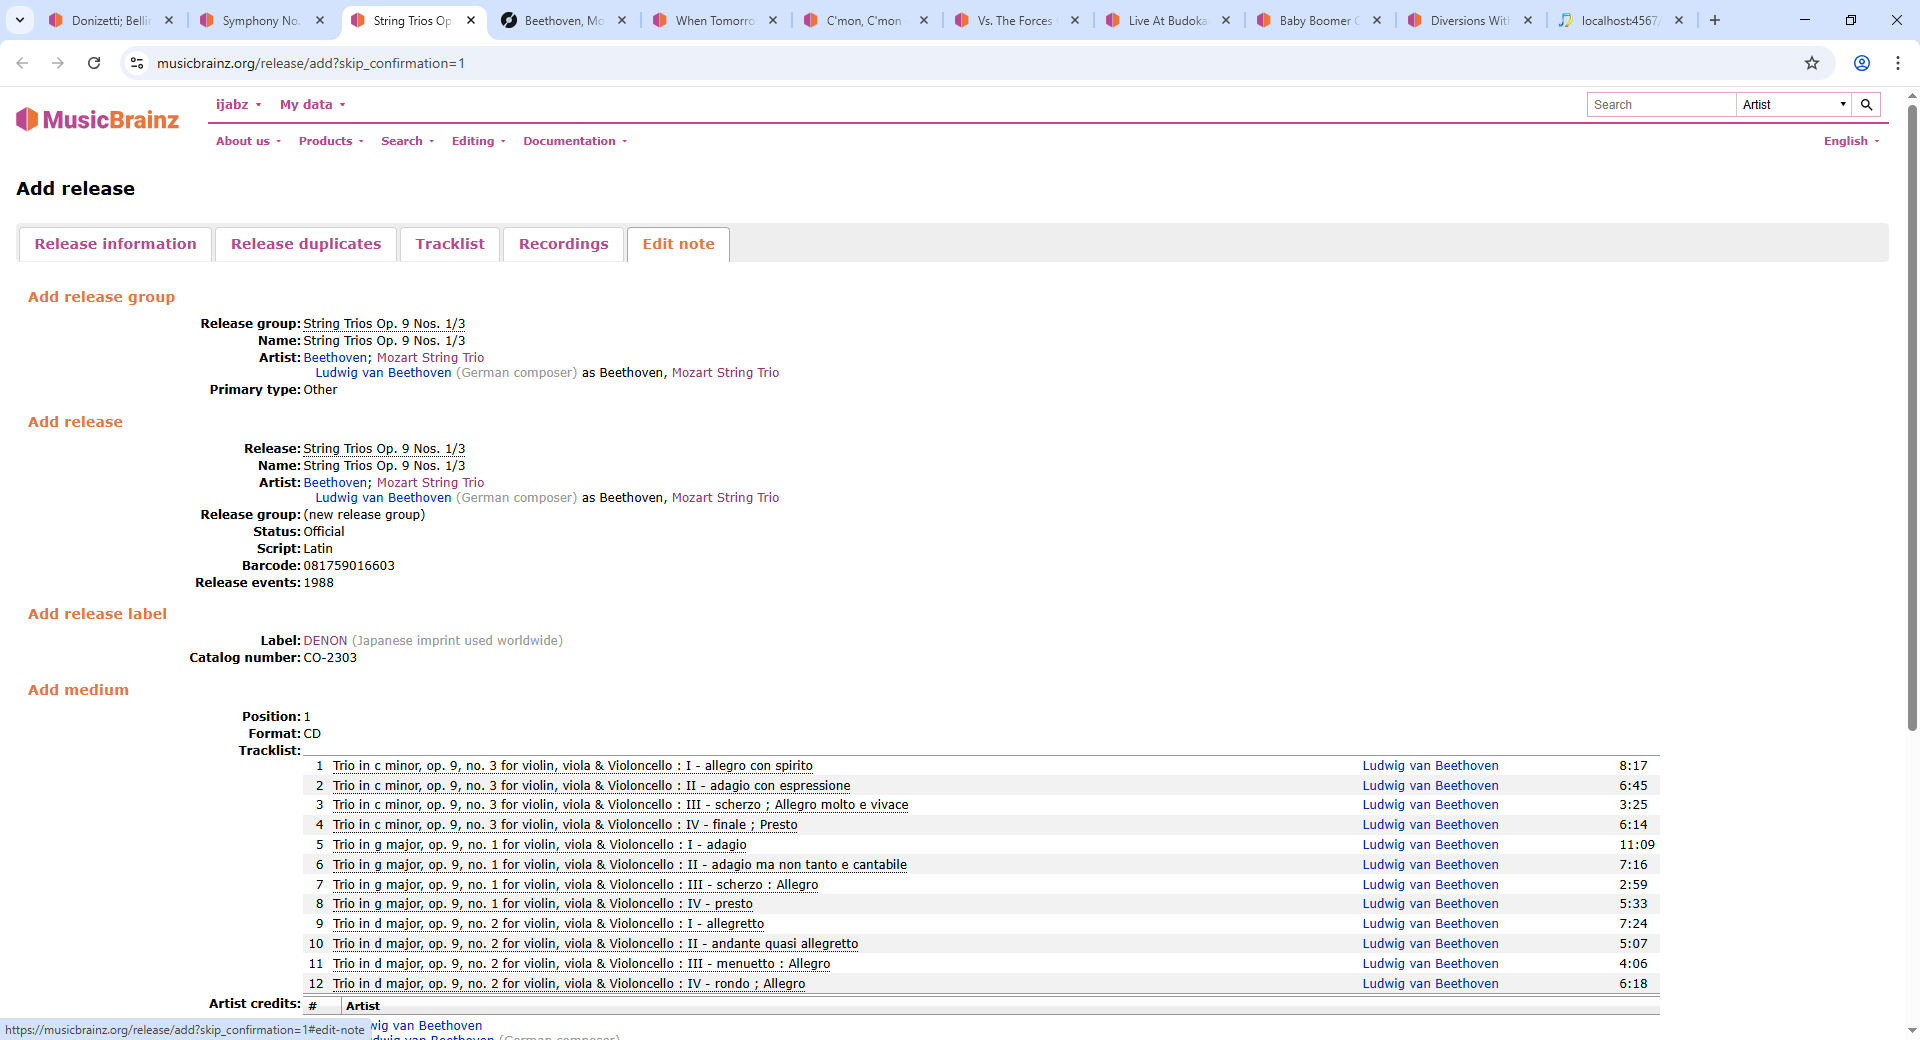Open the ijabz user menu
The image size is (1920, 1040).
point(238,105)
